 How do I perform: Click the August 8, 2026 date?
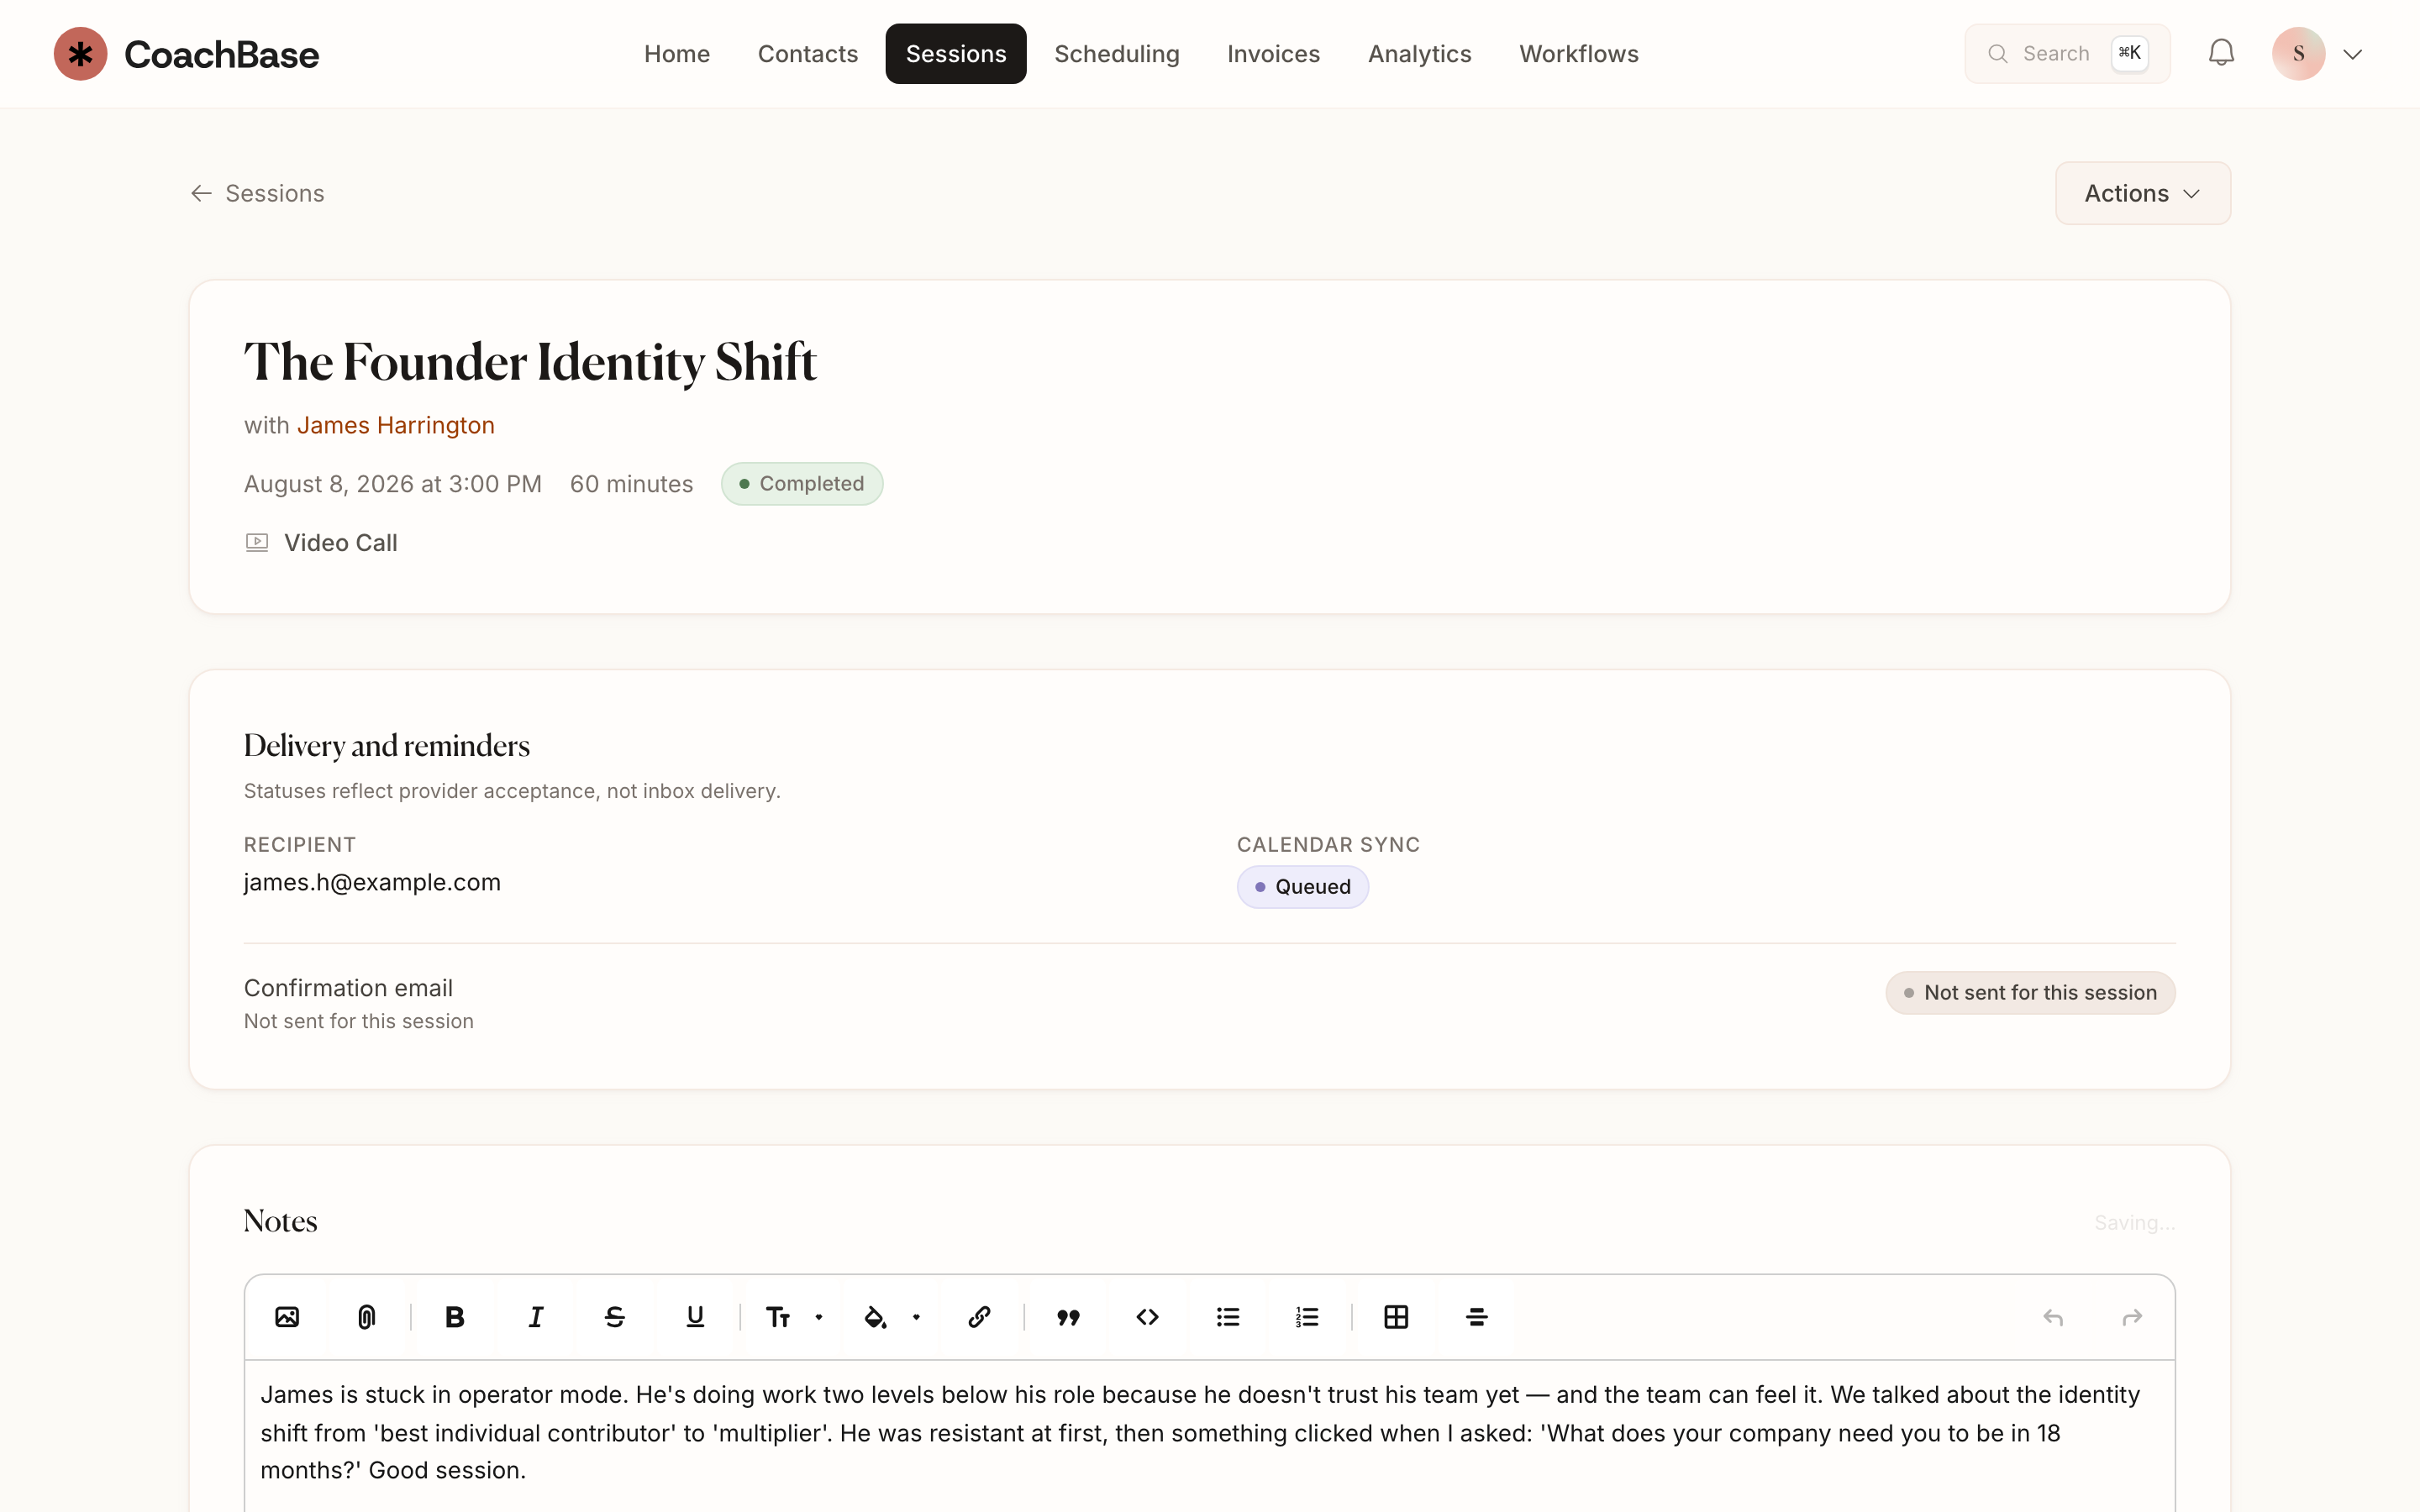393,484
